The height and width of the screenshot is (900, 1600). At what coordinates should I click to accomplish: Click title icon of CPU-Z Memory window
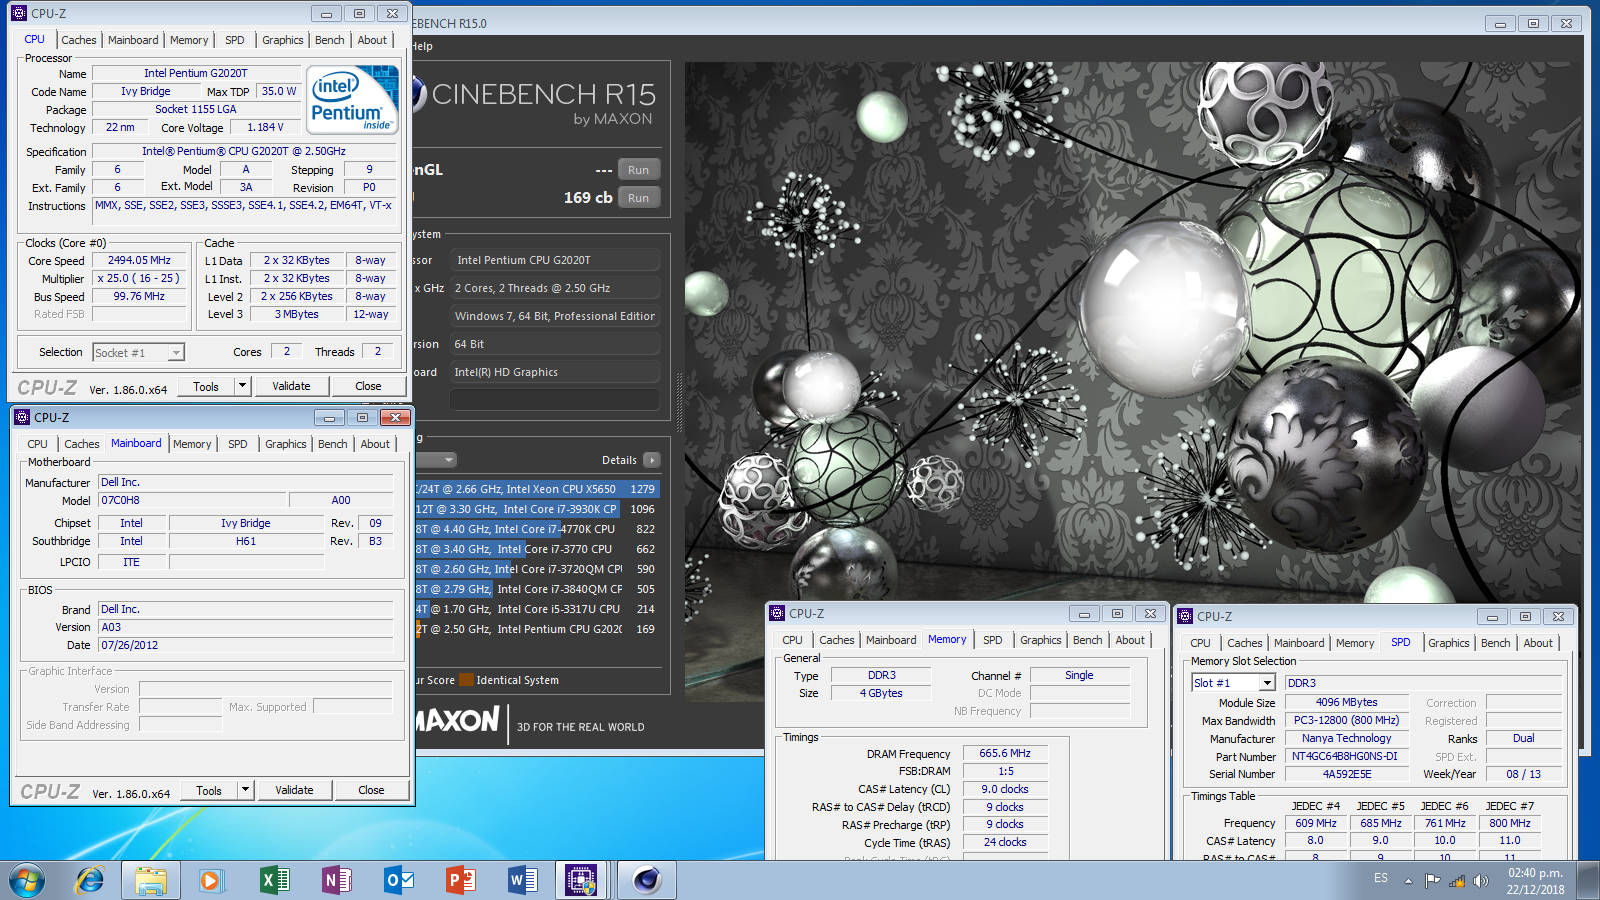pos(777,613)
